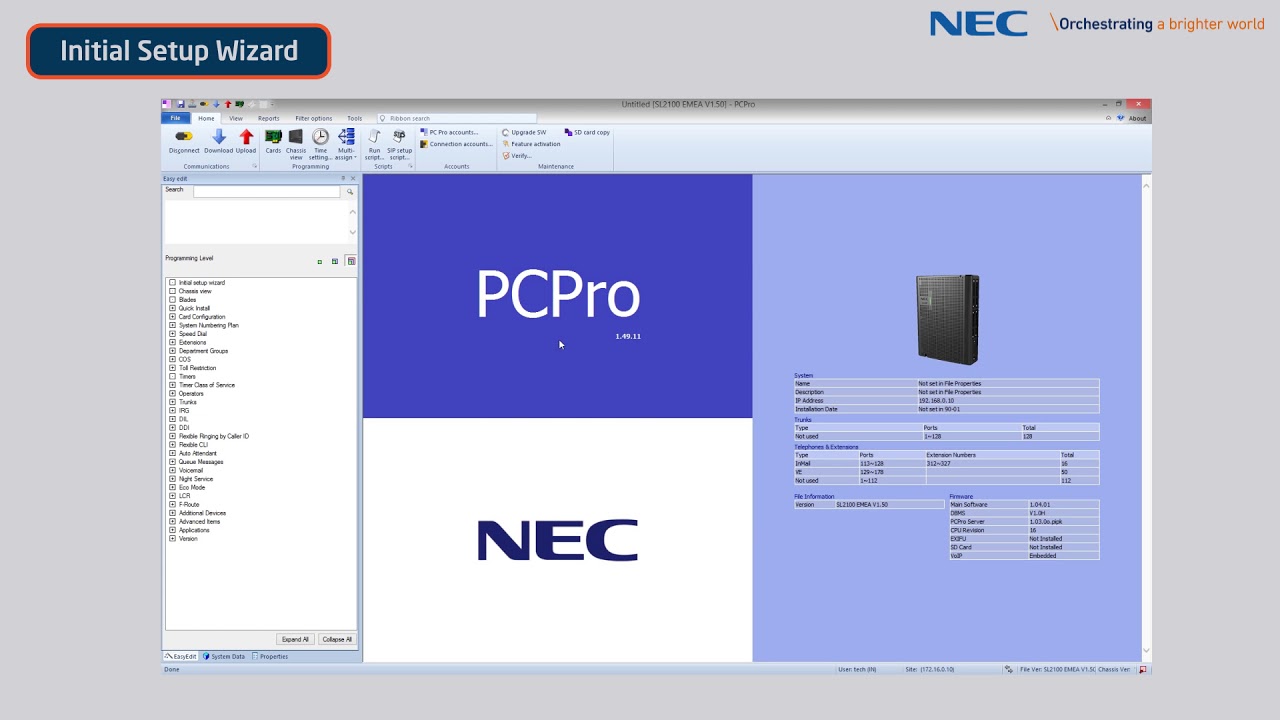Switch to the Tools ribbon tab
Viewport: 1280px width, 720px height.
(x=355, y=118)
